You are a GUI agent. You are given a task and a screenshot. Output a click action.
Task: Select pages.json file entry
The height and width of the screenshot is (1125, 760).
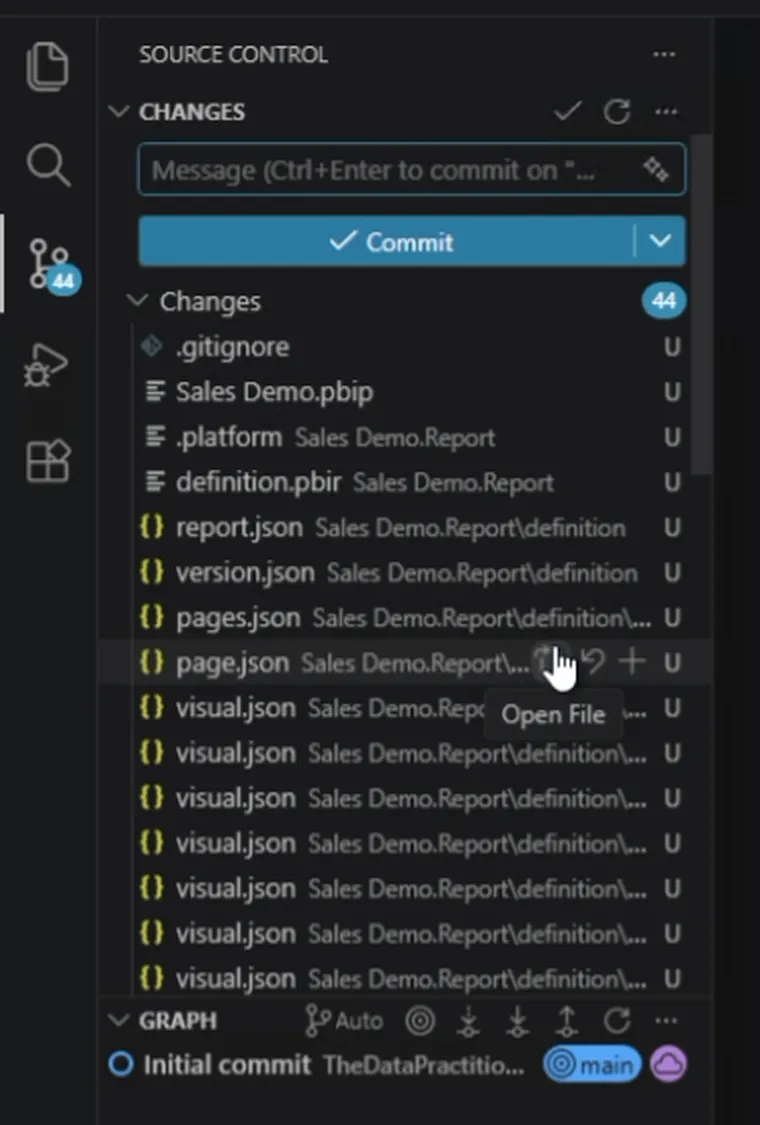(x=406, y=618)
